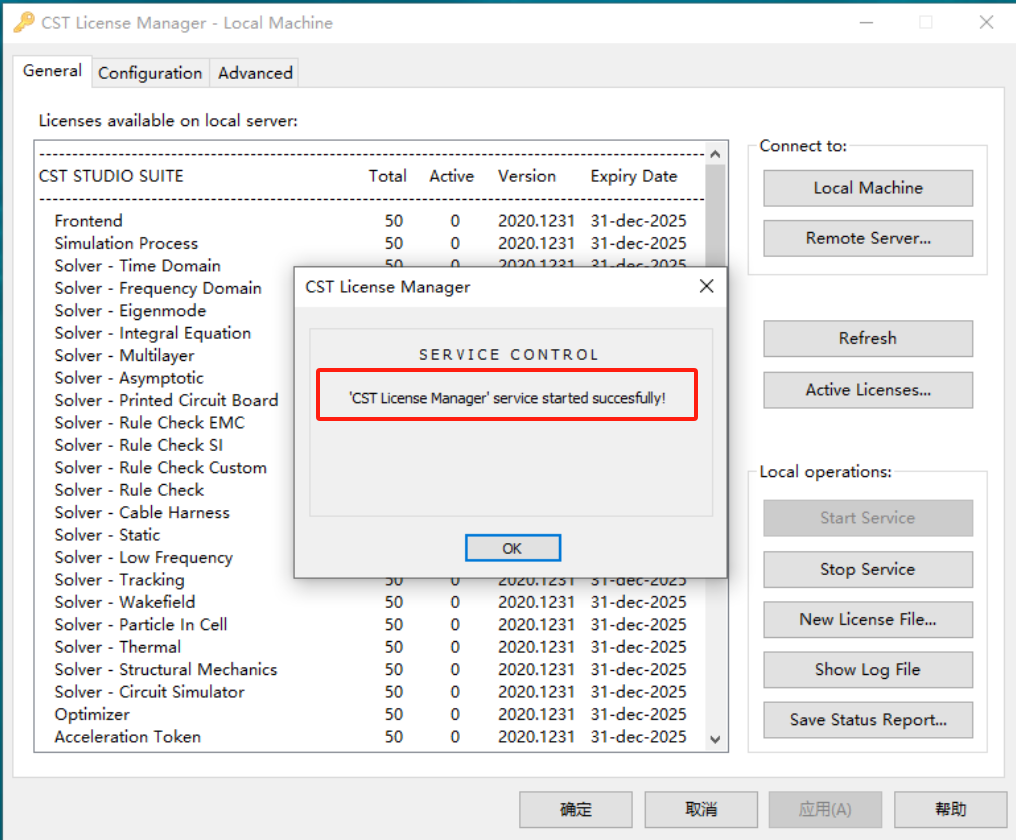1016x840 pixels.
Task: Select Solver - Wakefield row
Action: pyautogui.click(x=370, y=603)
